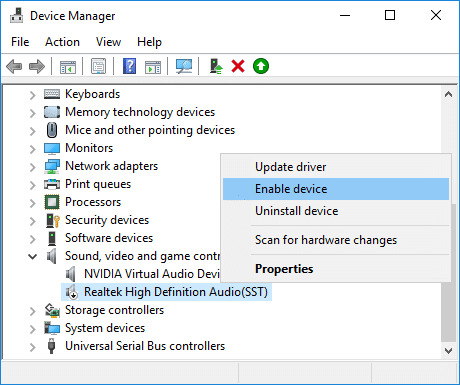The height and width of the screenshot is (385, 460).
Task: Click Scan for hardware changes monitor icon
Action: 184,66
